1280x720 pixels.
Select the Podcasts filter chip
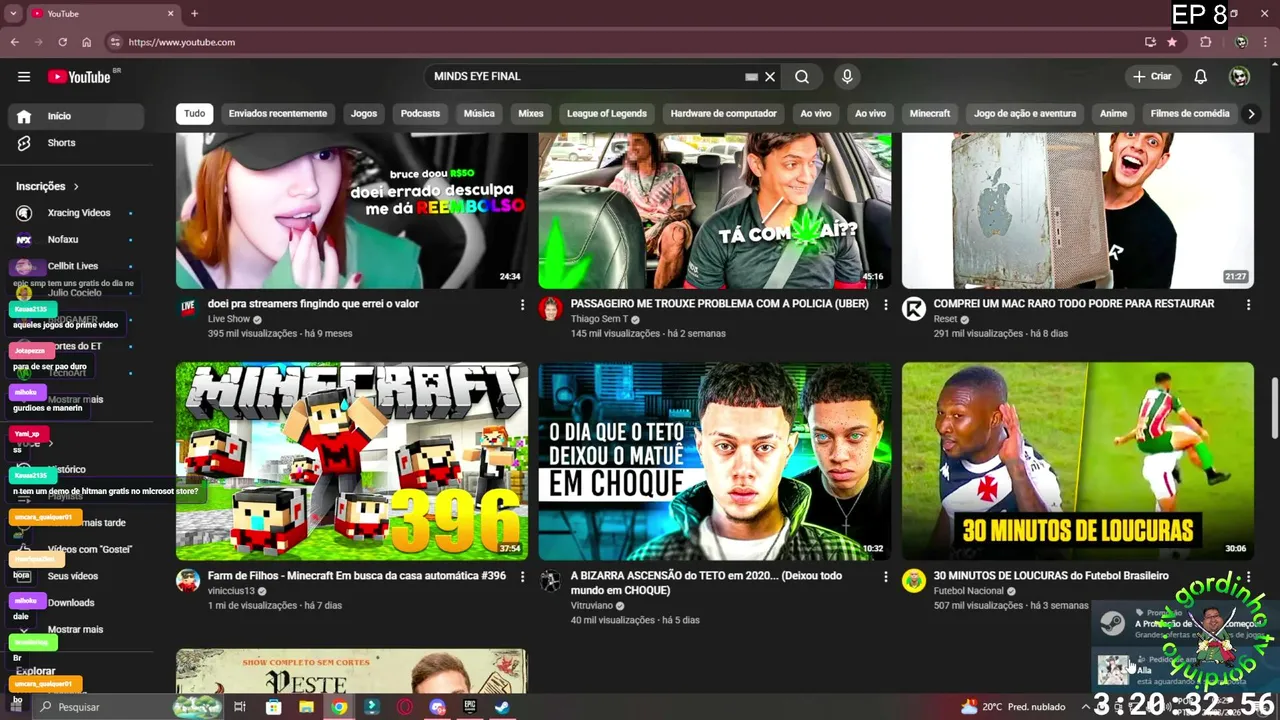click(420, 114)
